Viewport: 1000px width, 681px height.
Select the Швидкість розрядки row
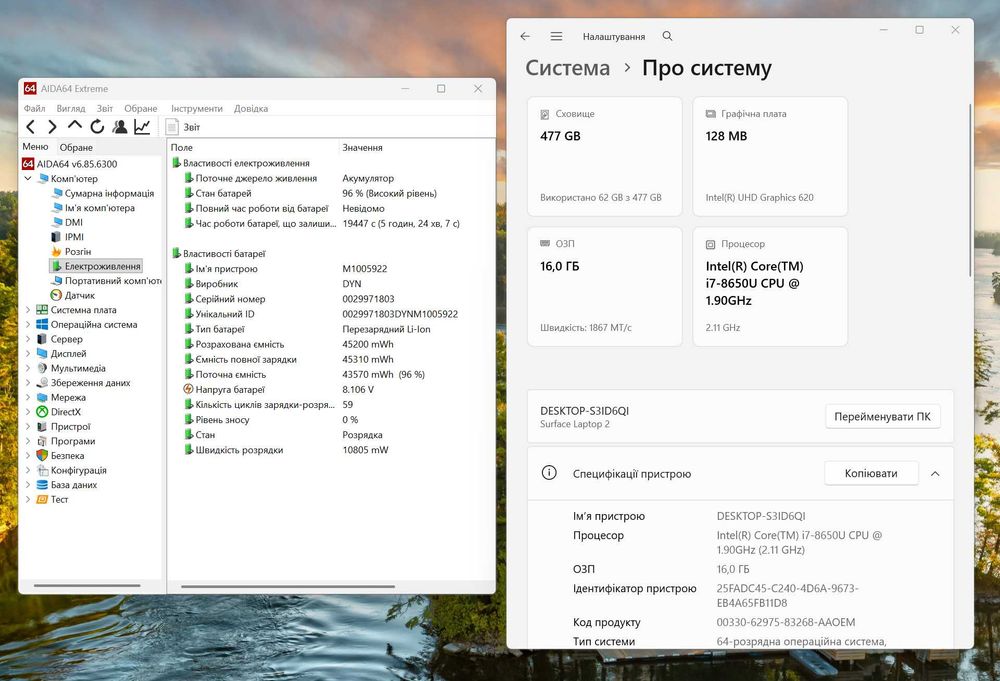tap(332, 450)
